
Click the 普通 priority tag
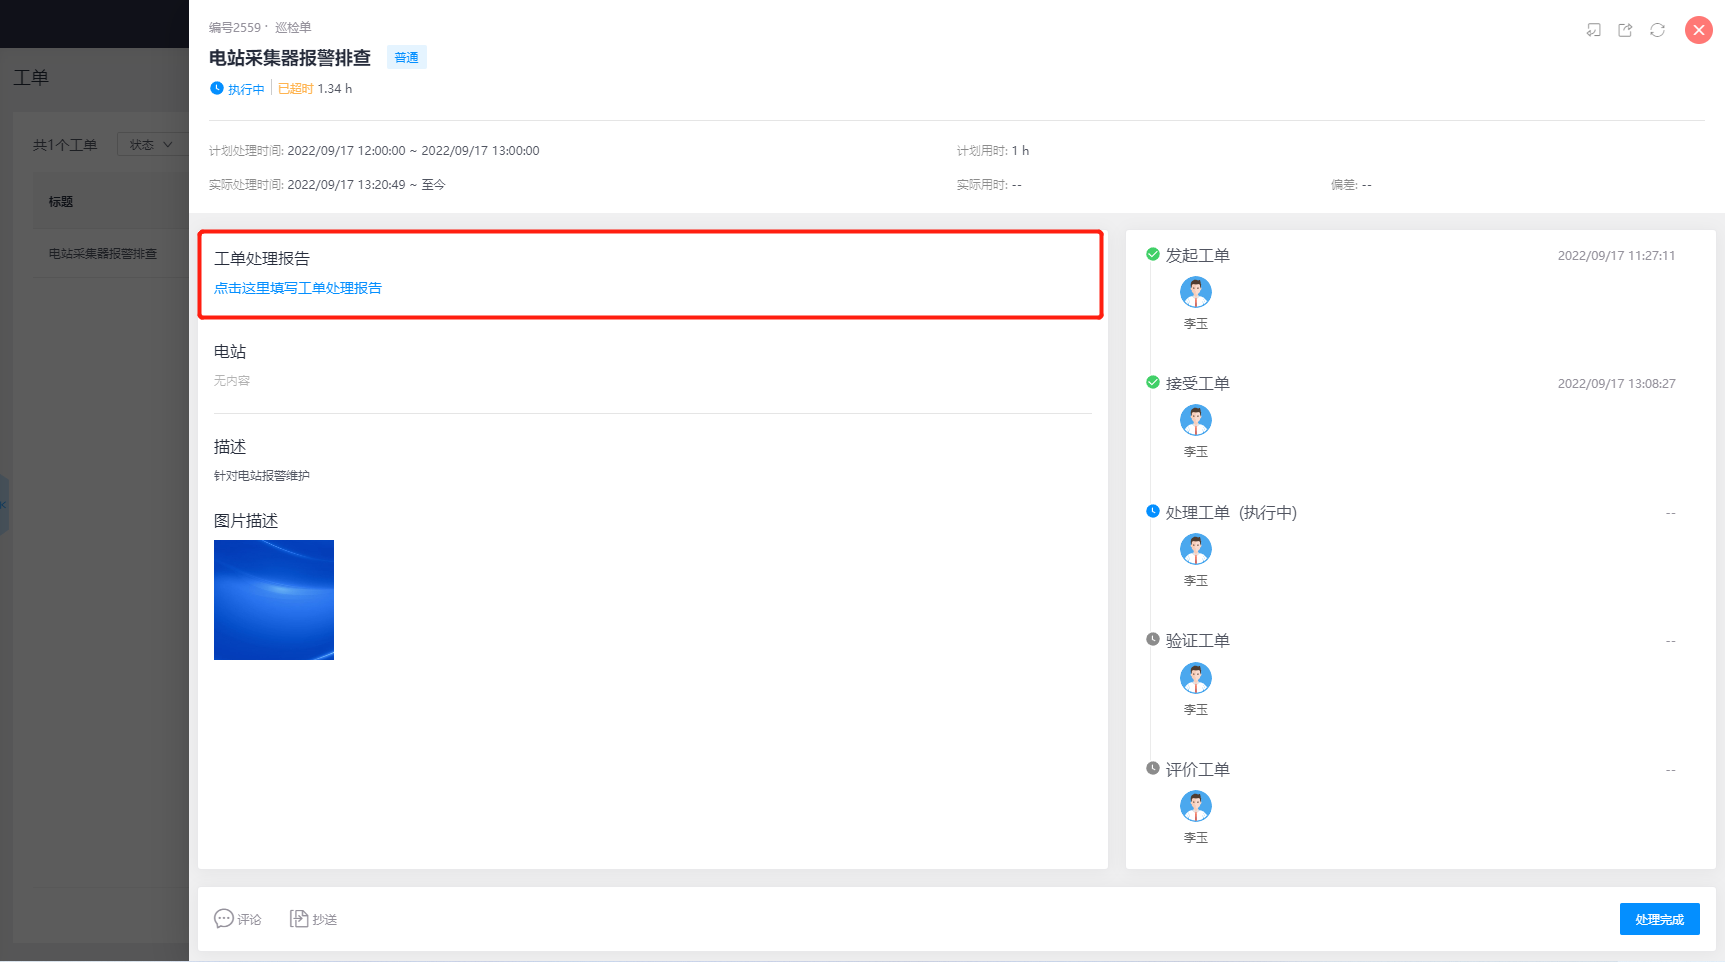406,58
